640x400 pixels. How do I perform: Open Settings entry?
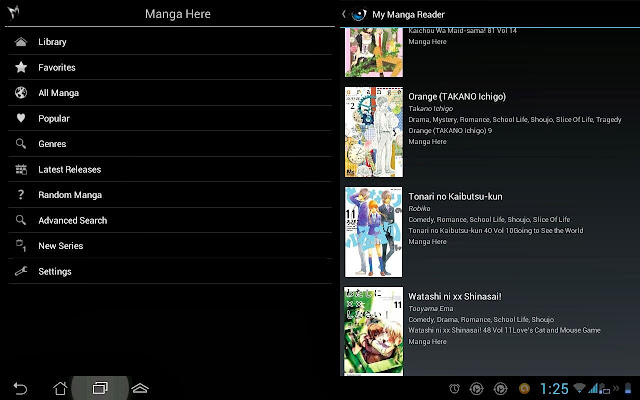tap(170, 271)
